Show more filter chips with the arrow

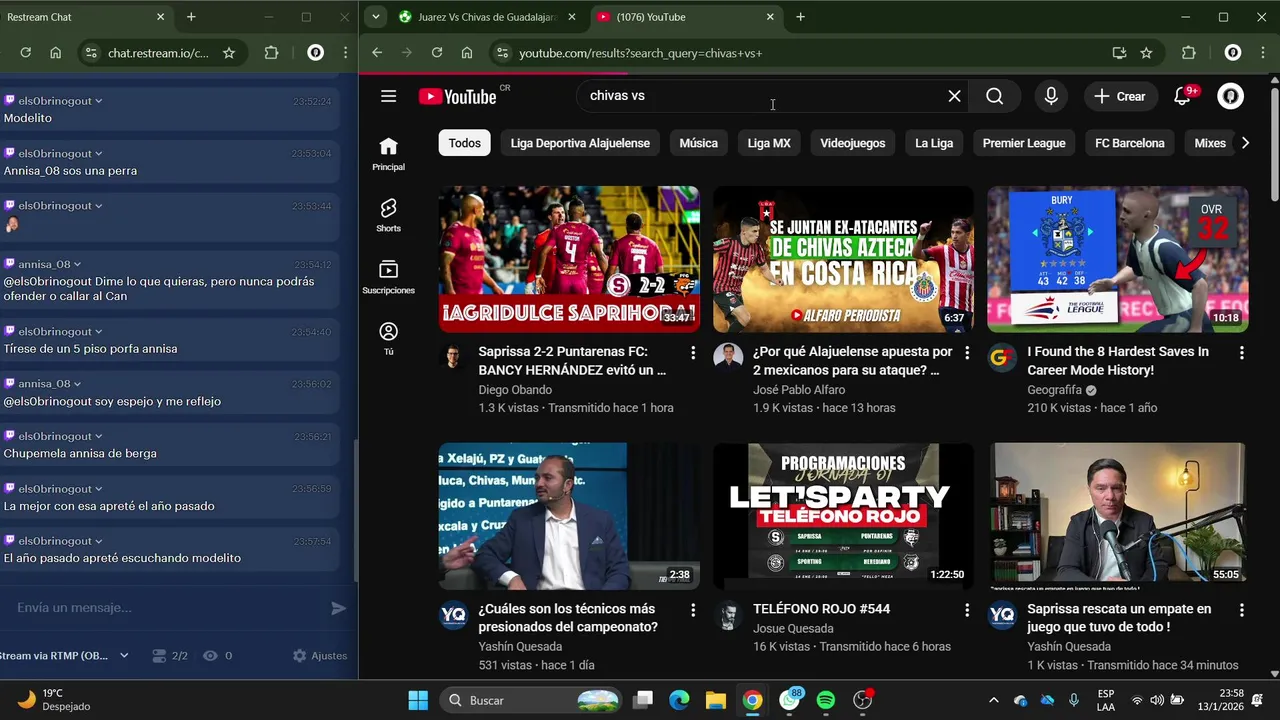coord(1245,143)
